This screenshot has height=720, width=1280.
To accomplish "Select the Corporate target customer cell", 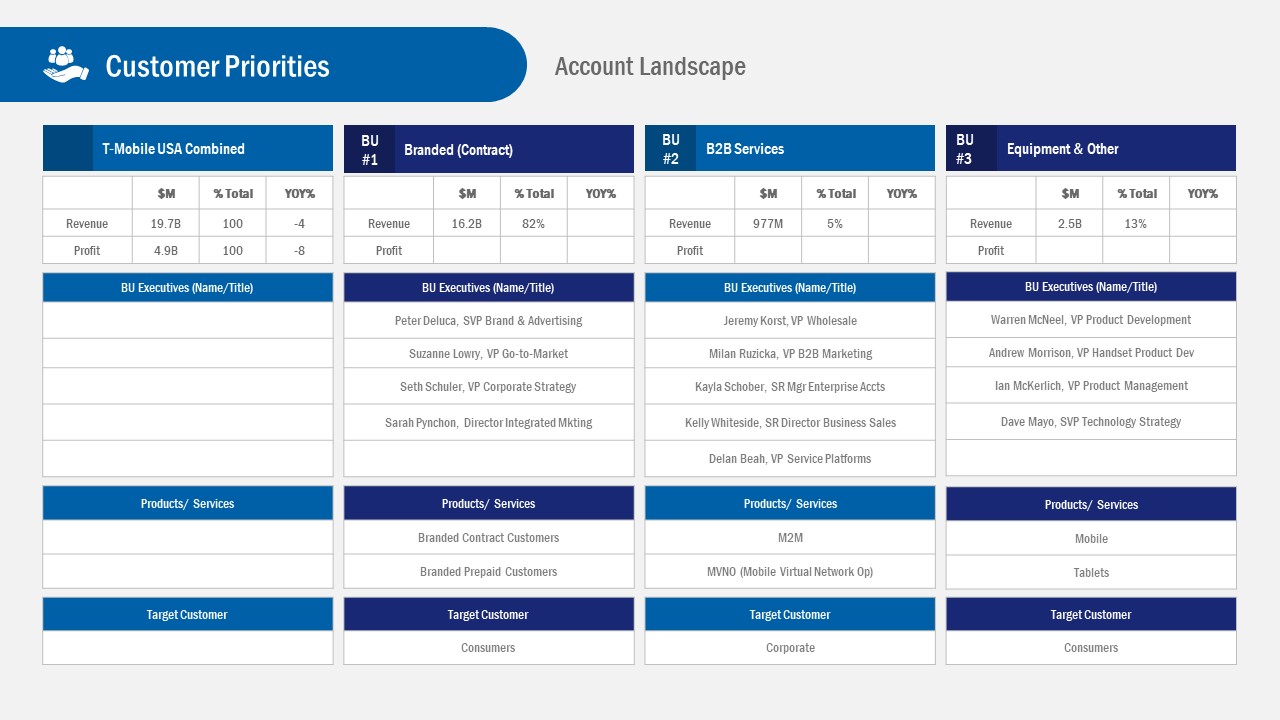I will [790, 648].
